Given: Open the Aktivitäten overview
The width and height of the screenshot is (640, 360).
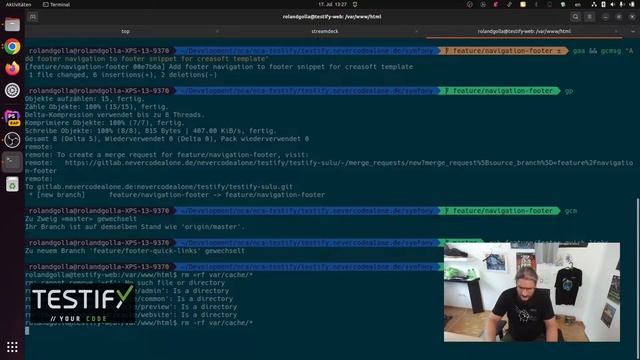Looking at the screenshot, I should click(x=18, y=4).
